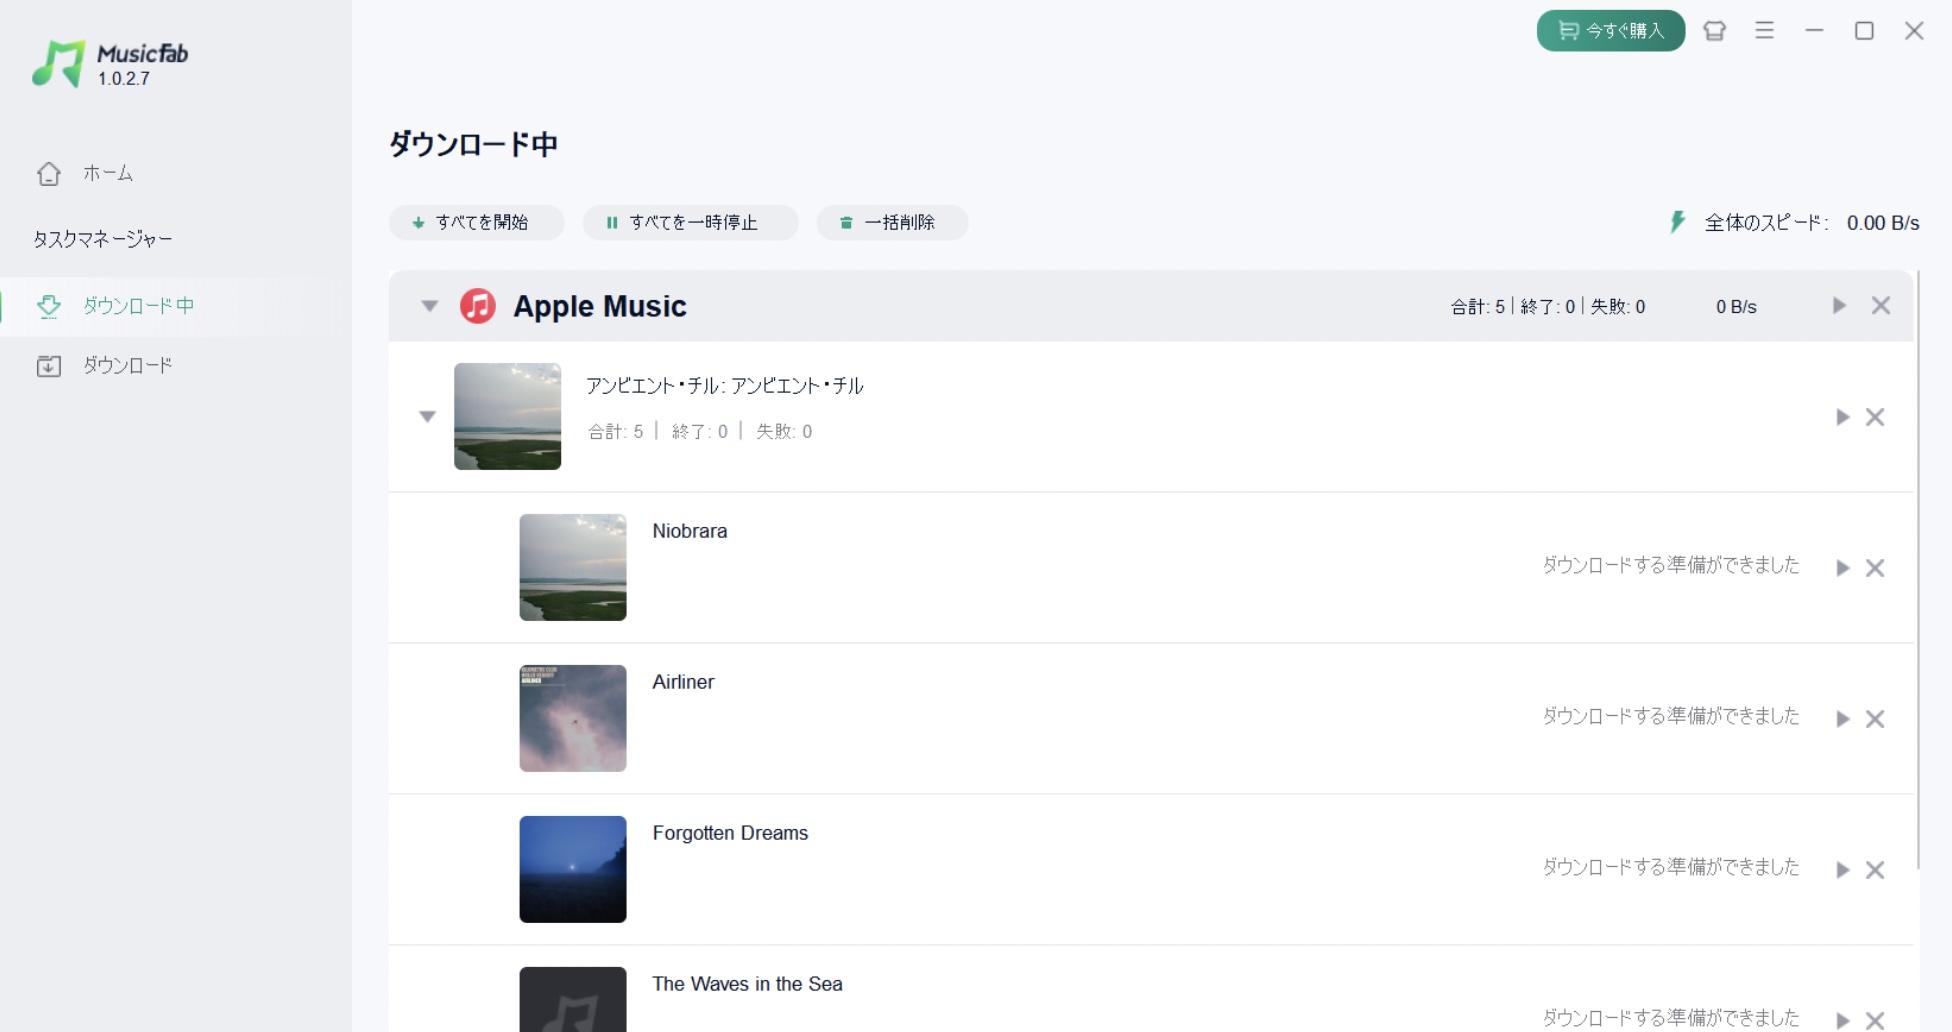Start downloading Niobrara track
The width and height of the screenshot is (1952, 1032).
pyautogui.click(x=1842, y=568)
